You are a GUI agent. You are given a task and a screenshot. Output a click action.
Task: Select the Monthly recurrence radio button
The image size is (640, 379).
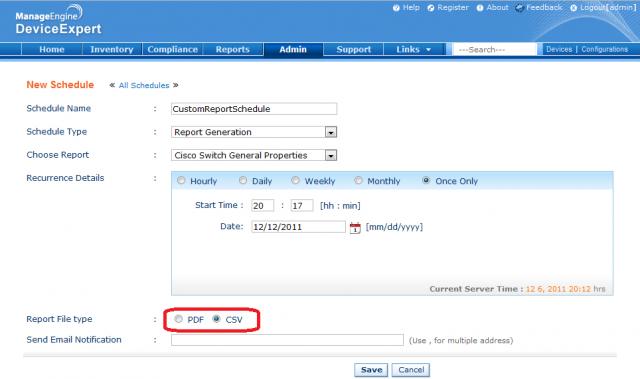[358, 180]
